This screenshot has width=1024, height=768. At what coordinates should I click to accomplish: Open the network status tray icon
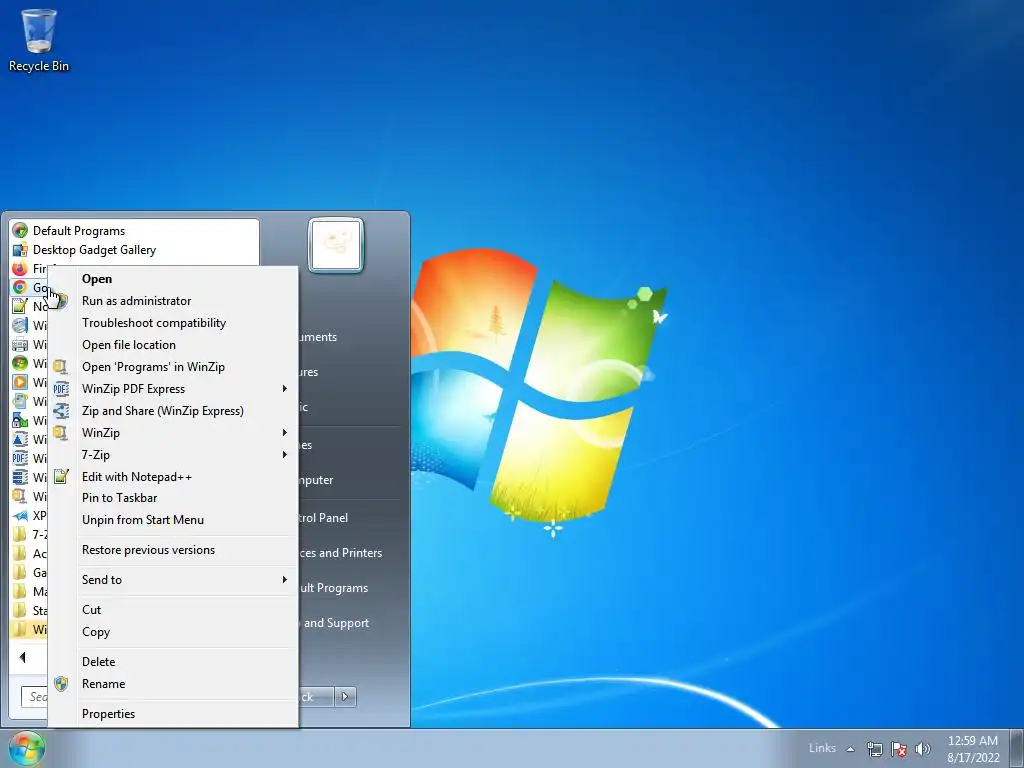[x=874, y=749]
